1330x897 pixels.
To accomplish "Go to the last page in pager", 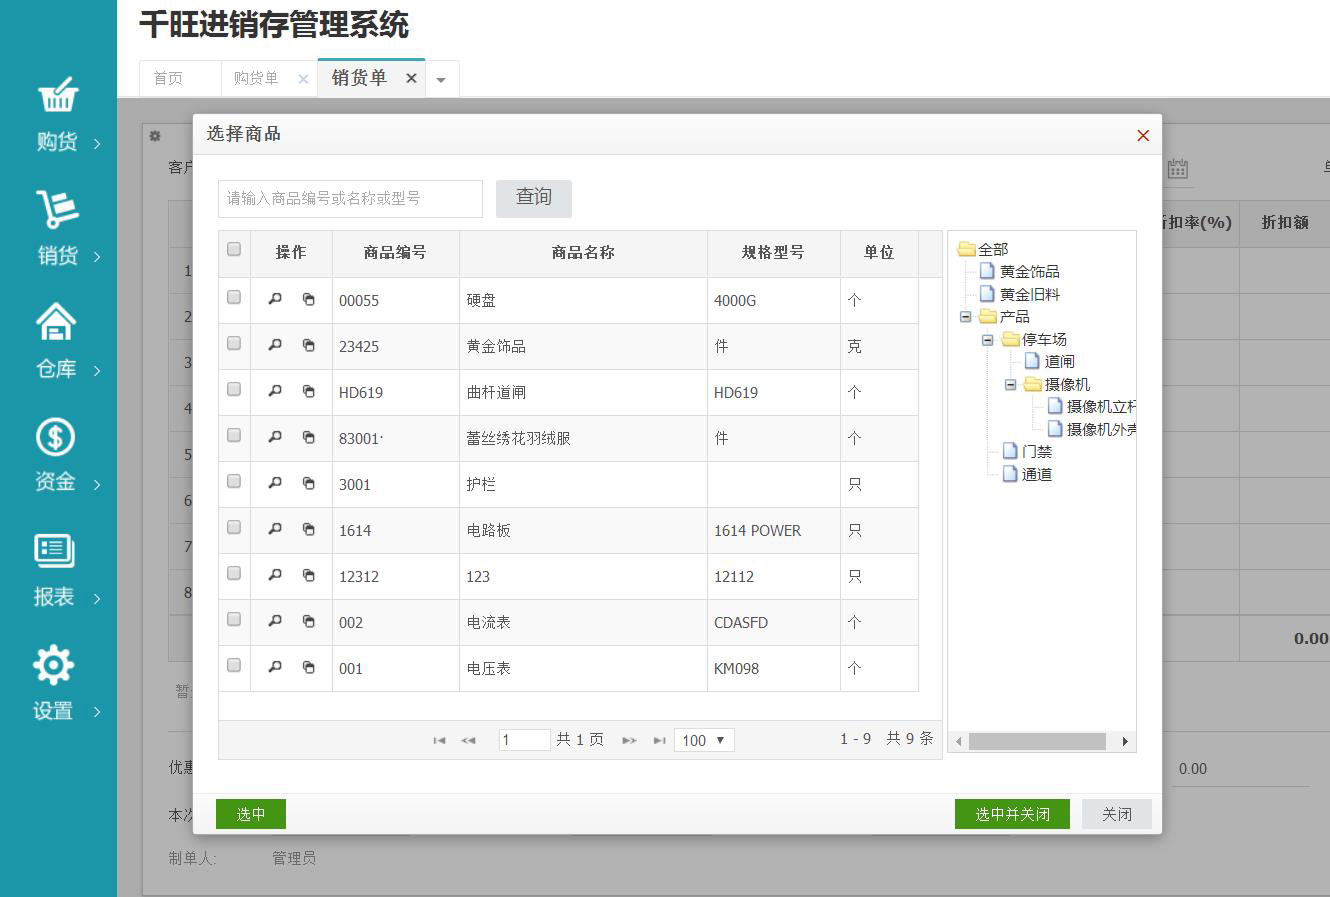I will [659, 740].
